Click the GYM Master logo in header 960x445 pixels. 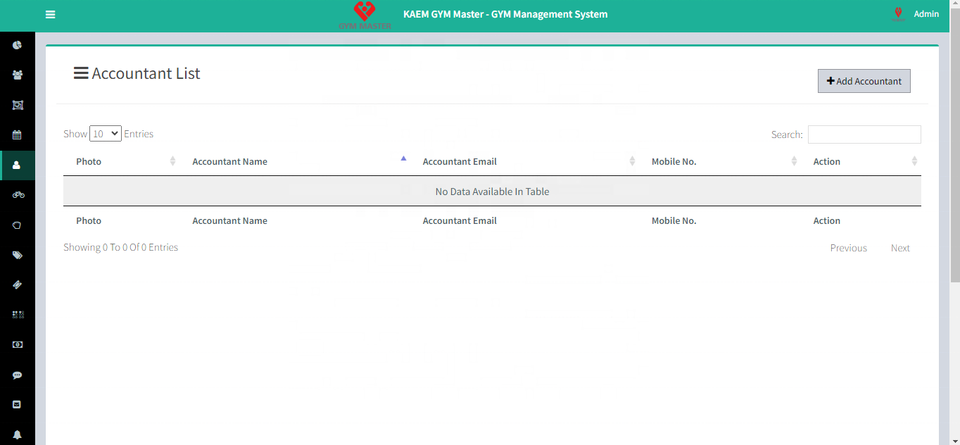365,15
